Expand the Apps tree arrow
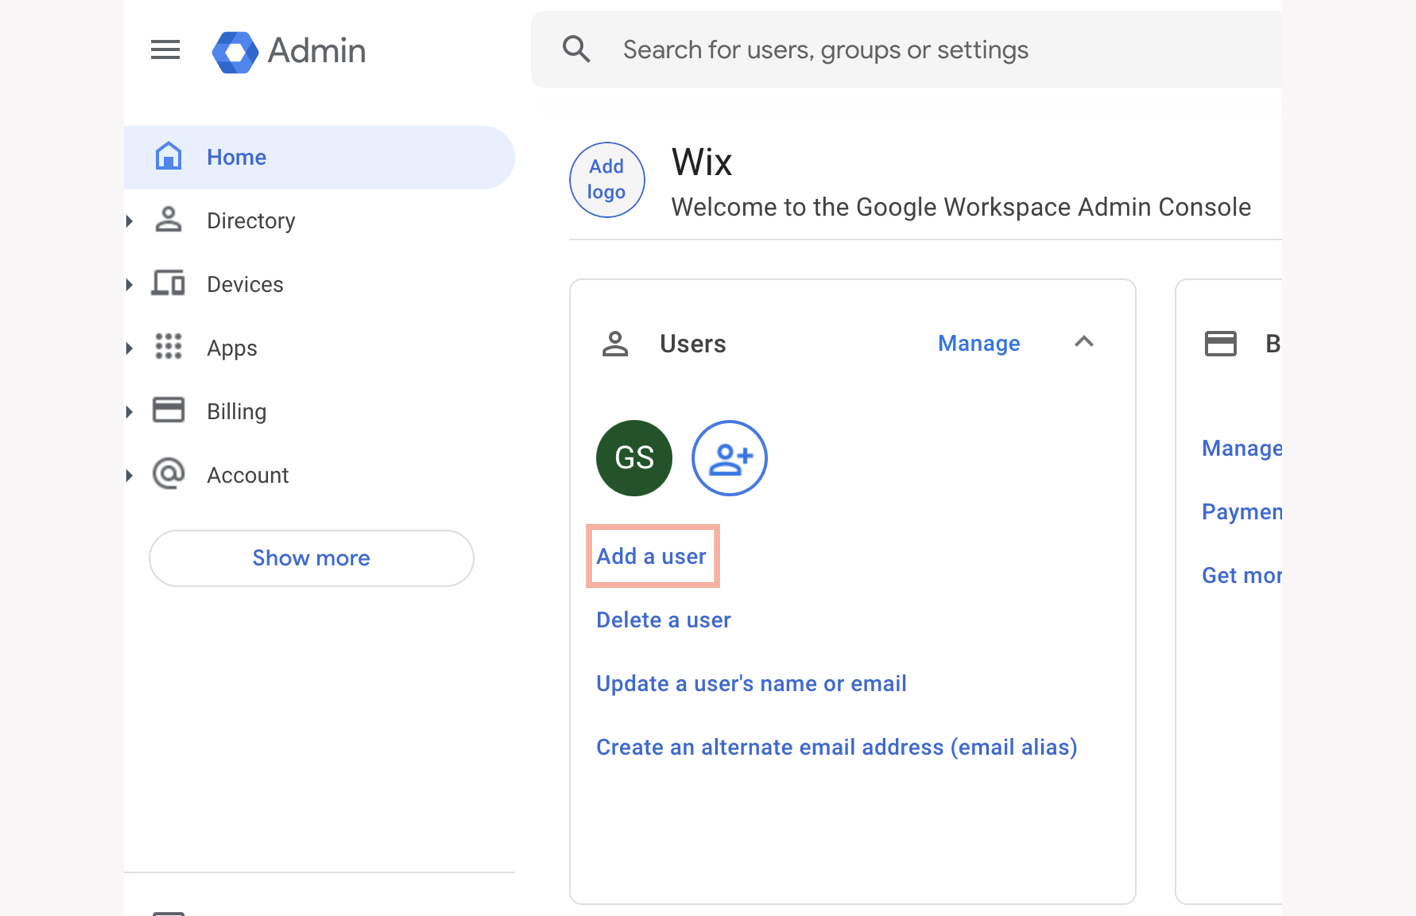Viewport: 1416px width, 916px height. (129, 348)
